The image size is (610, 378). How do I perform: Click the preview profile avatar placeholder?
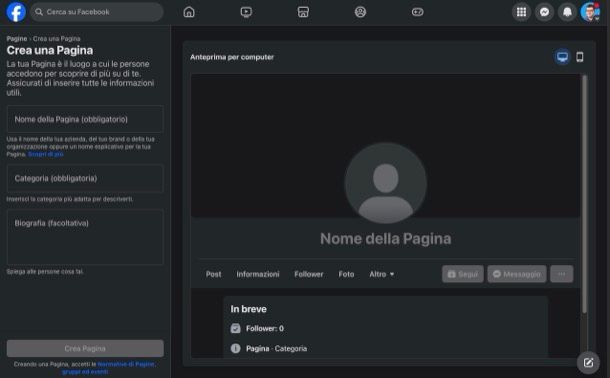coord(386,183)
